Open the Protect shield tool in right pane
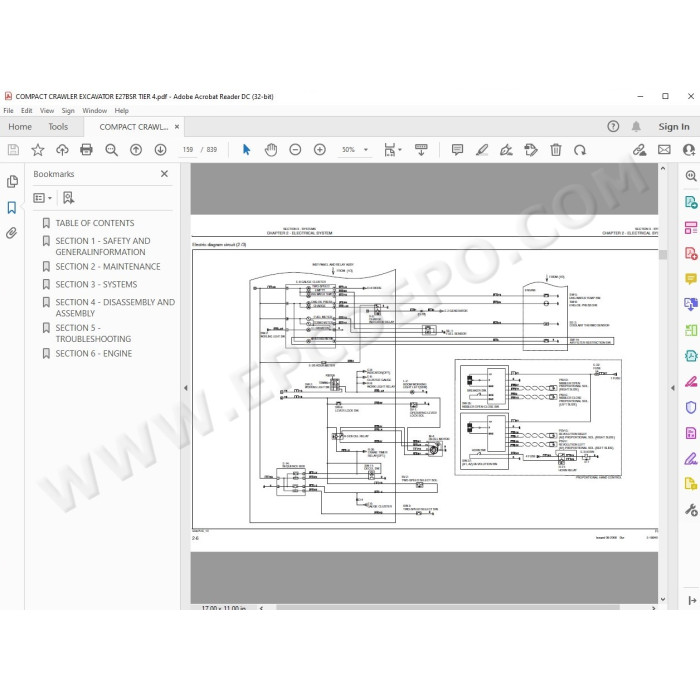 tap(691, 408)
